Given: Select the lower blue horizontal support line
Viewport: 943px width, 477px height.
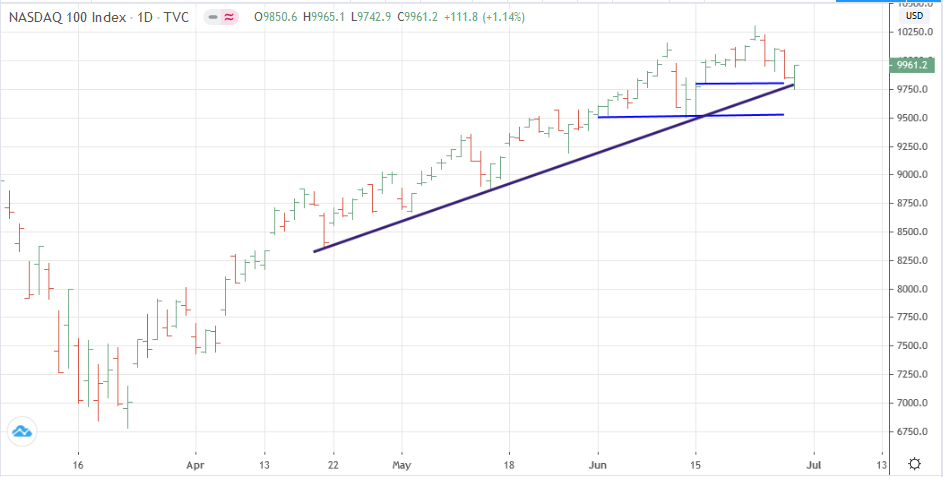Looking at the screenshot, I should pos(690,116).
